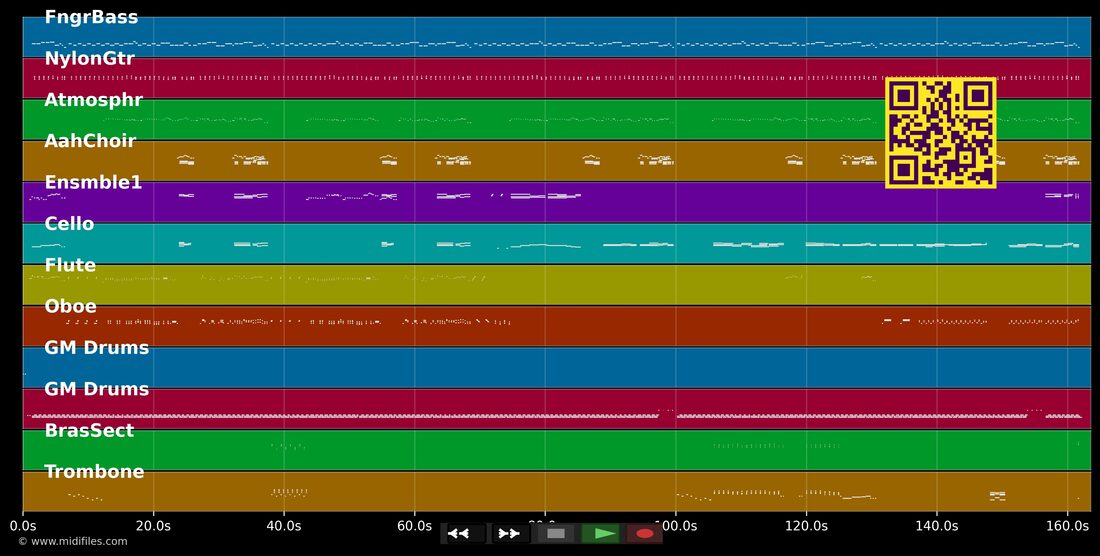
Task: Click the 140.0s time axis label
Action: (937, 525)
